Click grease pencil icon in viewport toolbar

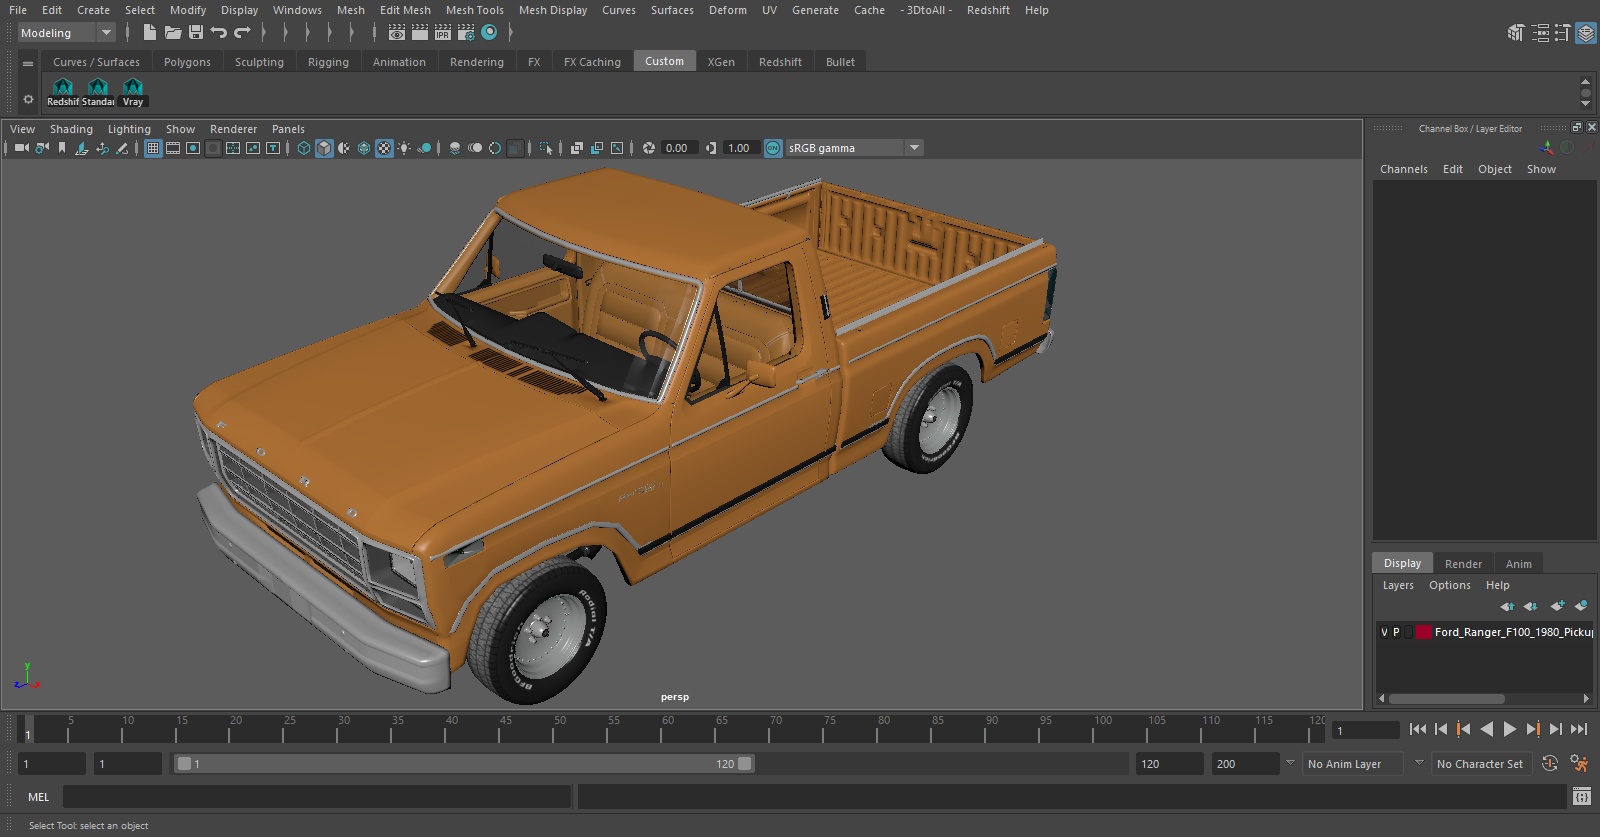pyautogui.click(x=122, y=148)
